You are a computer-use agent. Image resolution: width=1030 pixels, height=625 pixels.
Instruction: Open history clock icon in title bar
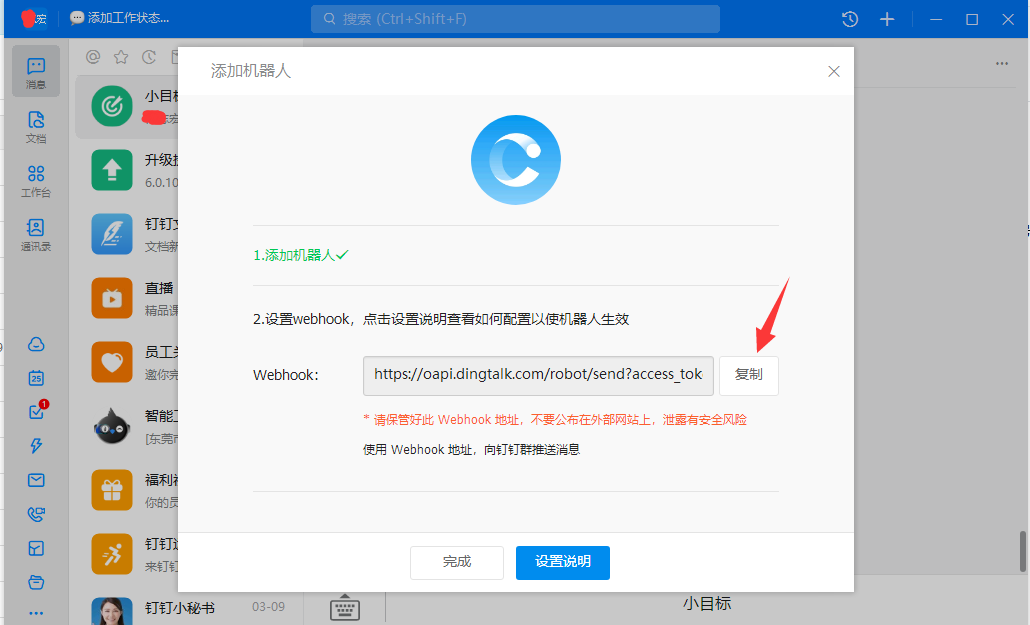point(849,19)
